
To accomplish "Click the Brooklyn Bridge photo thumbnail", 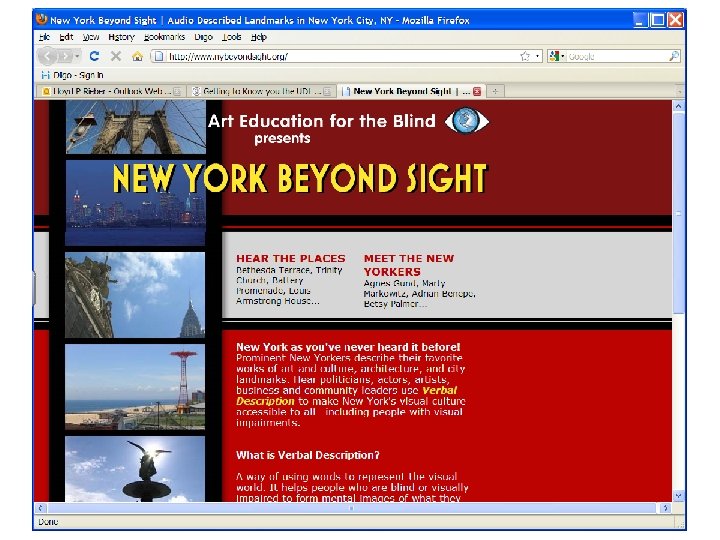I will (136, 127).
